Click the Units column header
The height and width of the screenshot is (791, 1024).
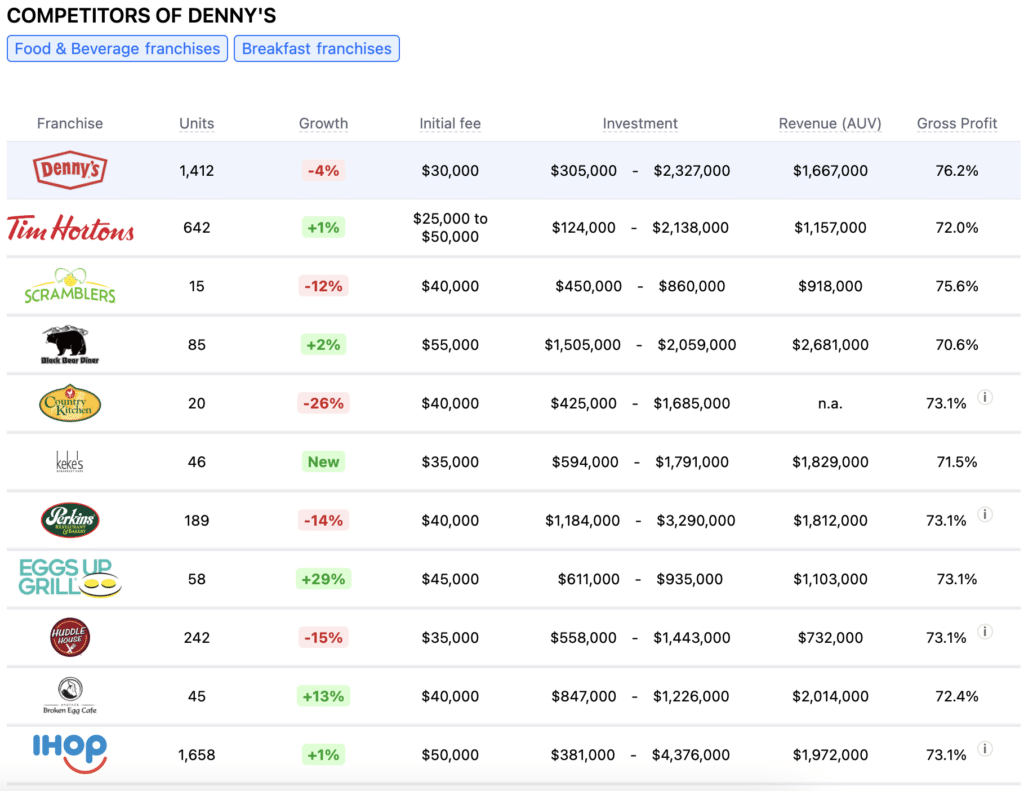197,123
